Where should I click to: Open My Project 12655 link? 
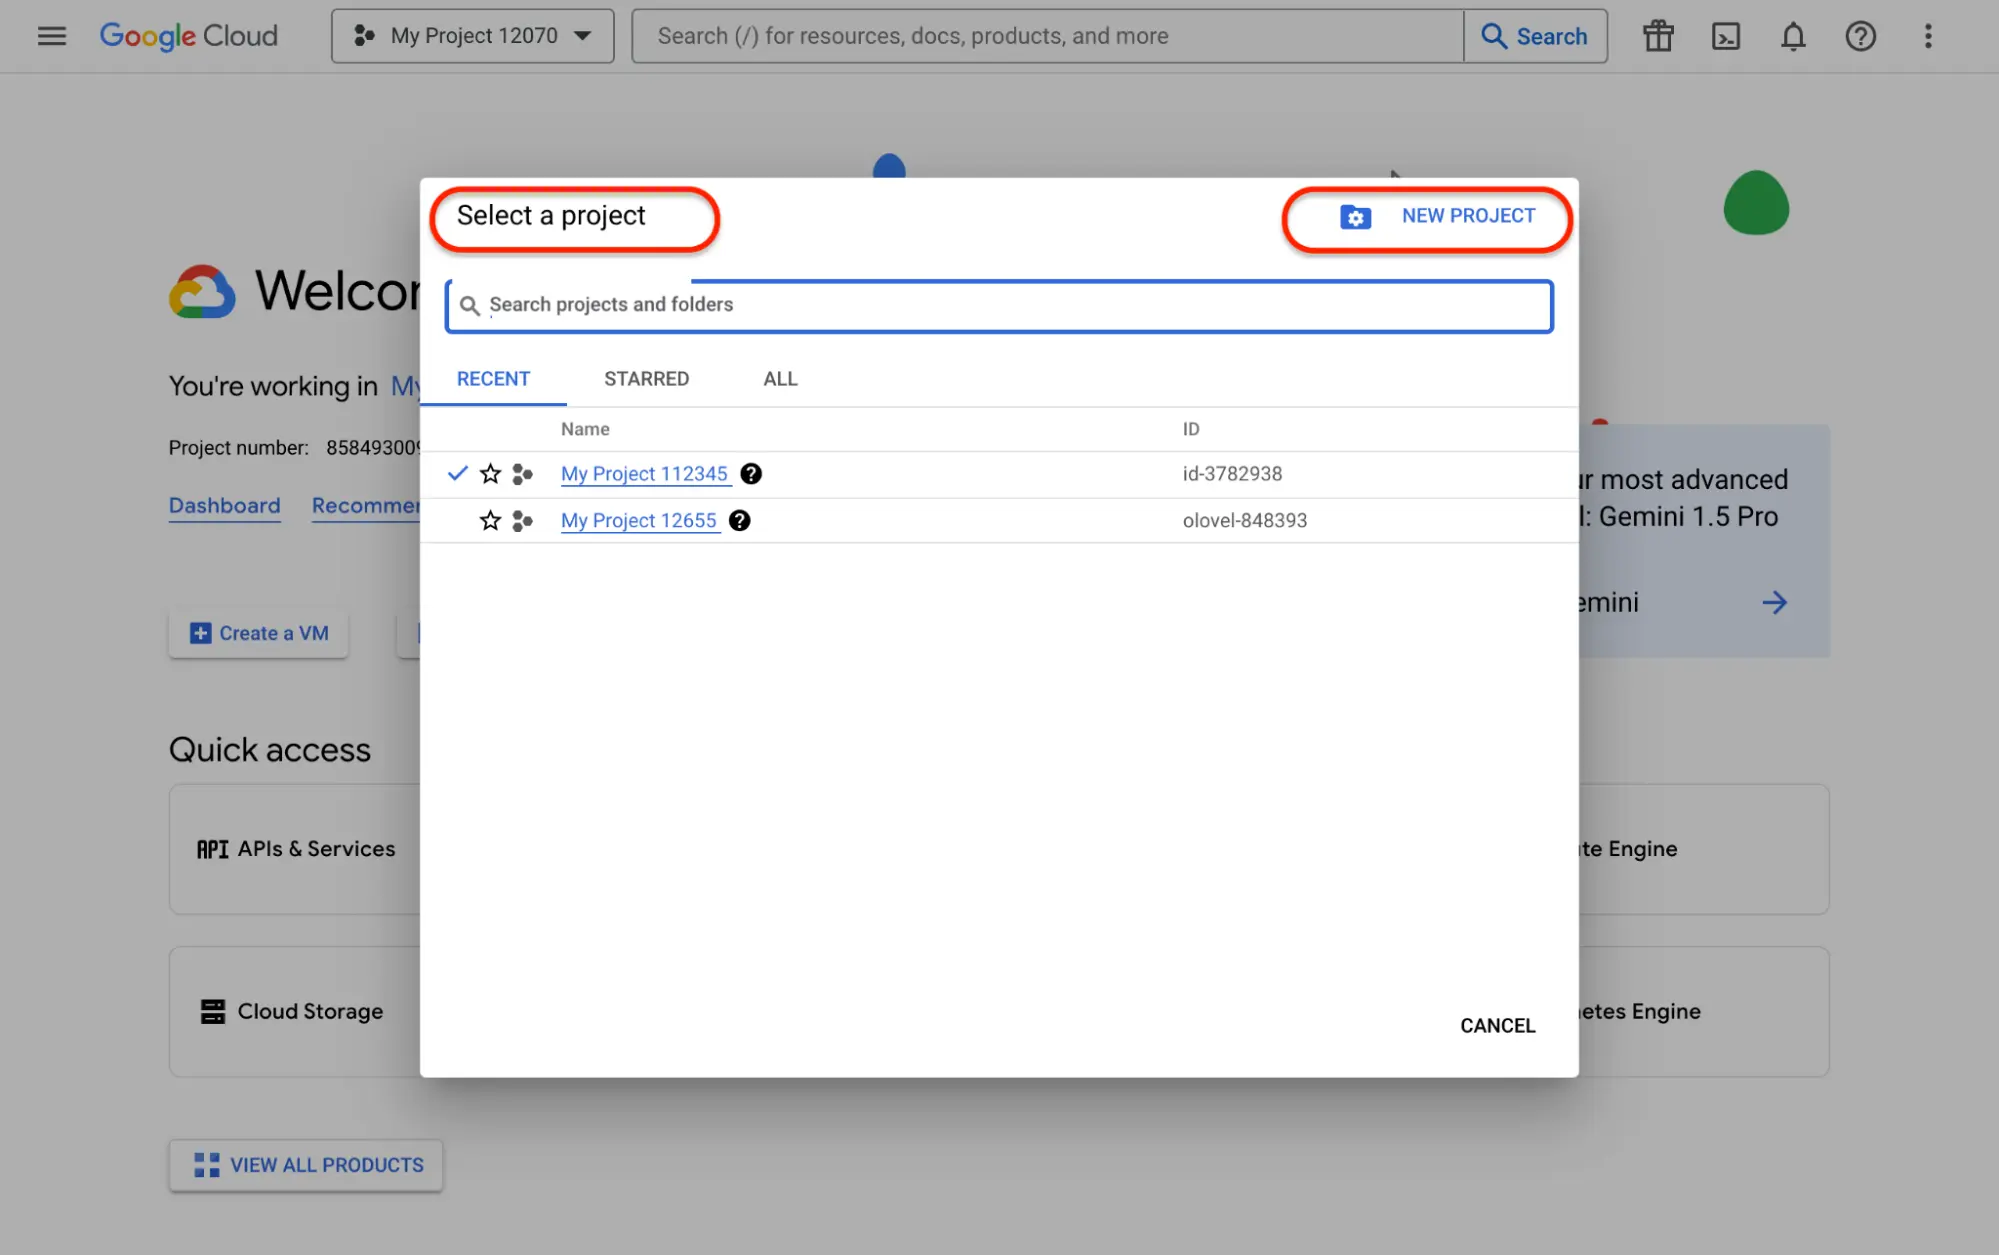(639, 521)
